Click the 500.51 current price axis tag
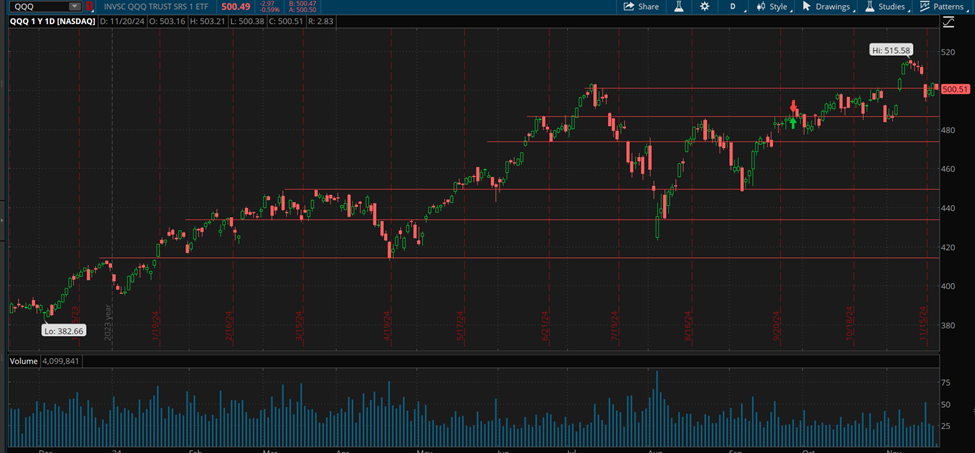 pos(957,89)
